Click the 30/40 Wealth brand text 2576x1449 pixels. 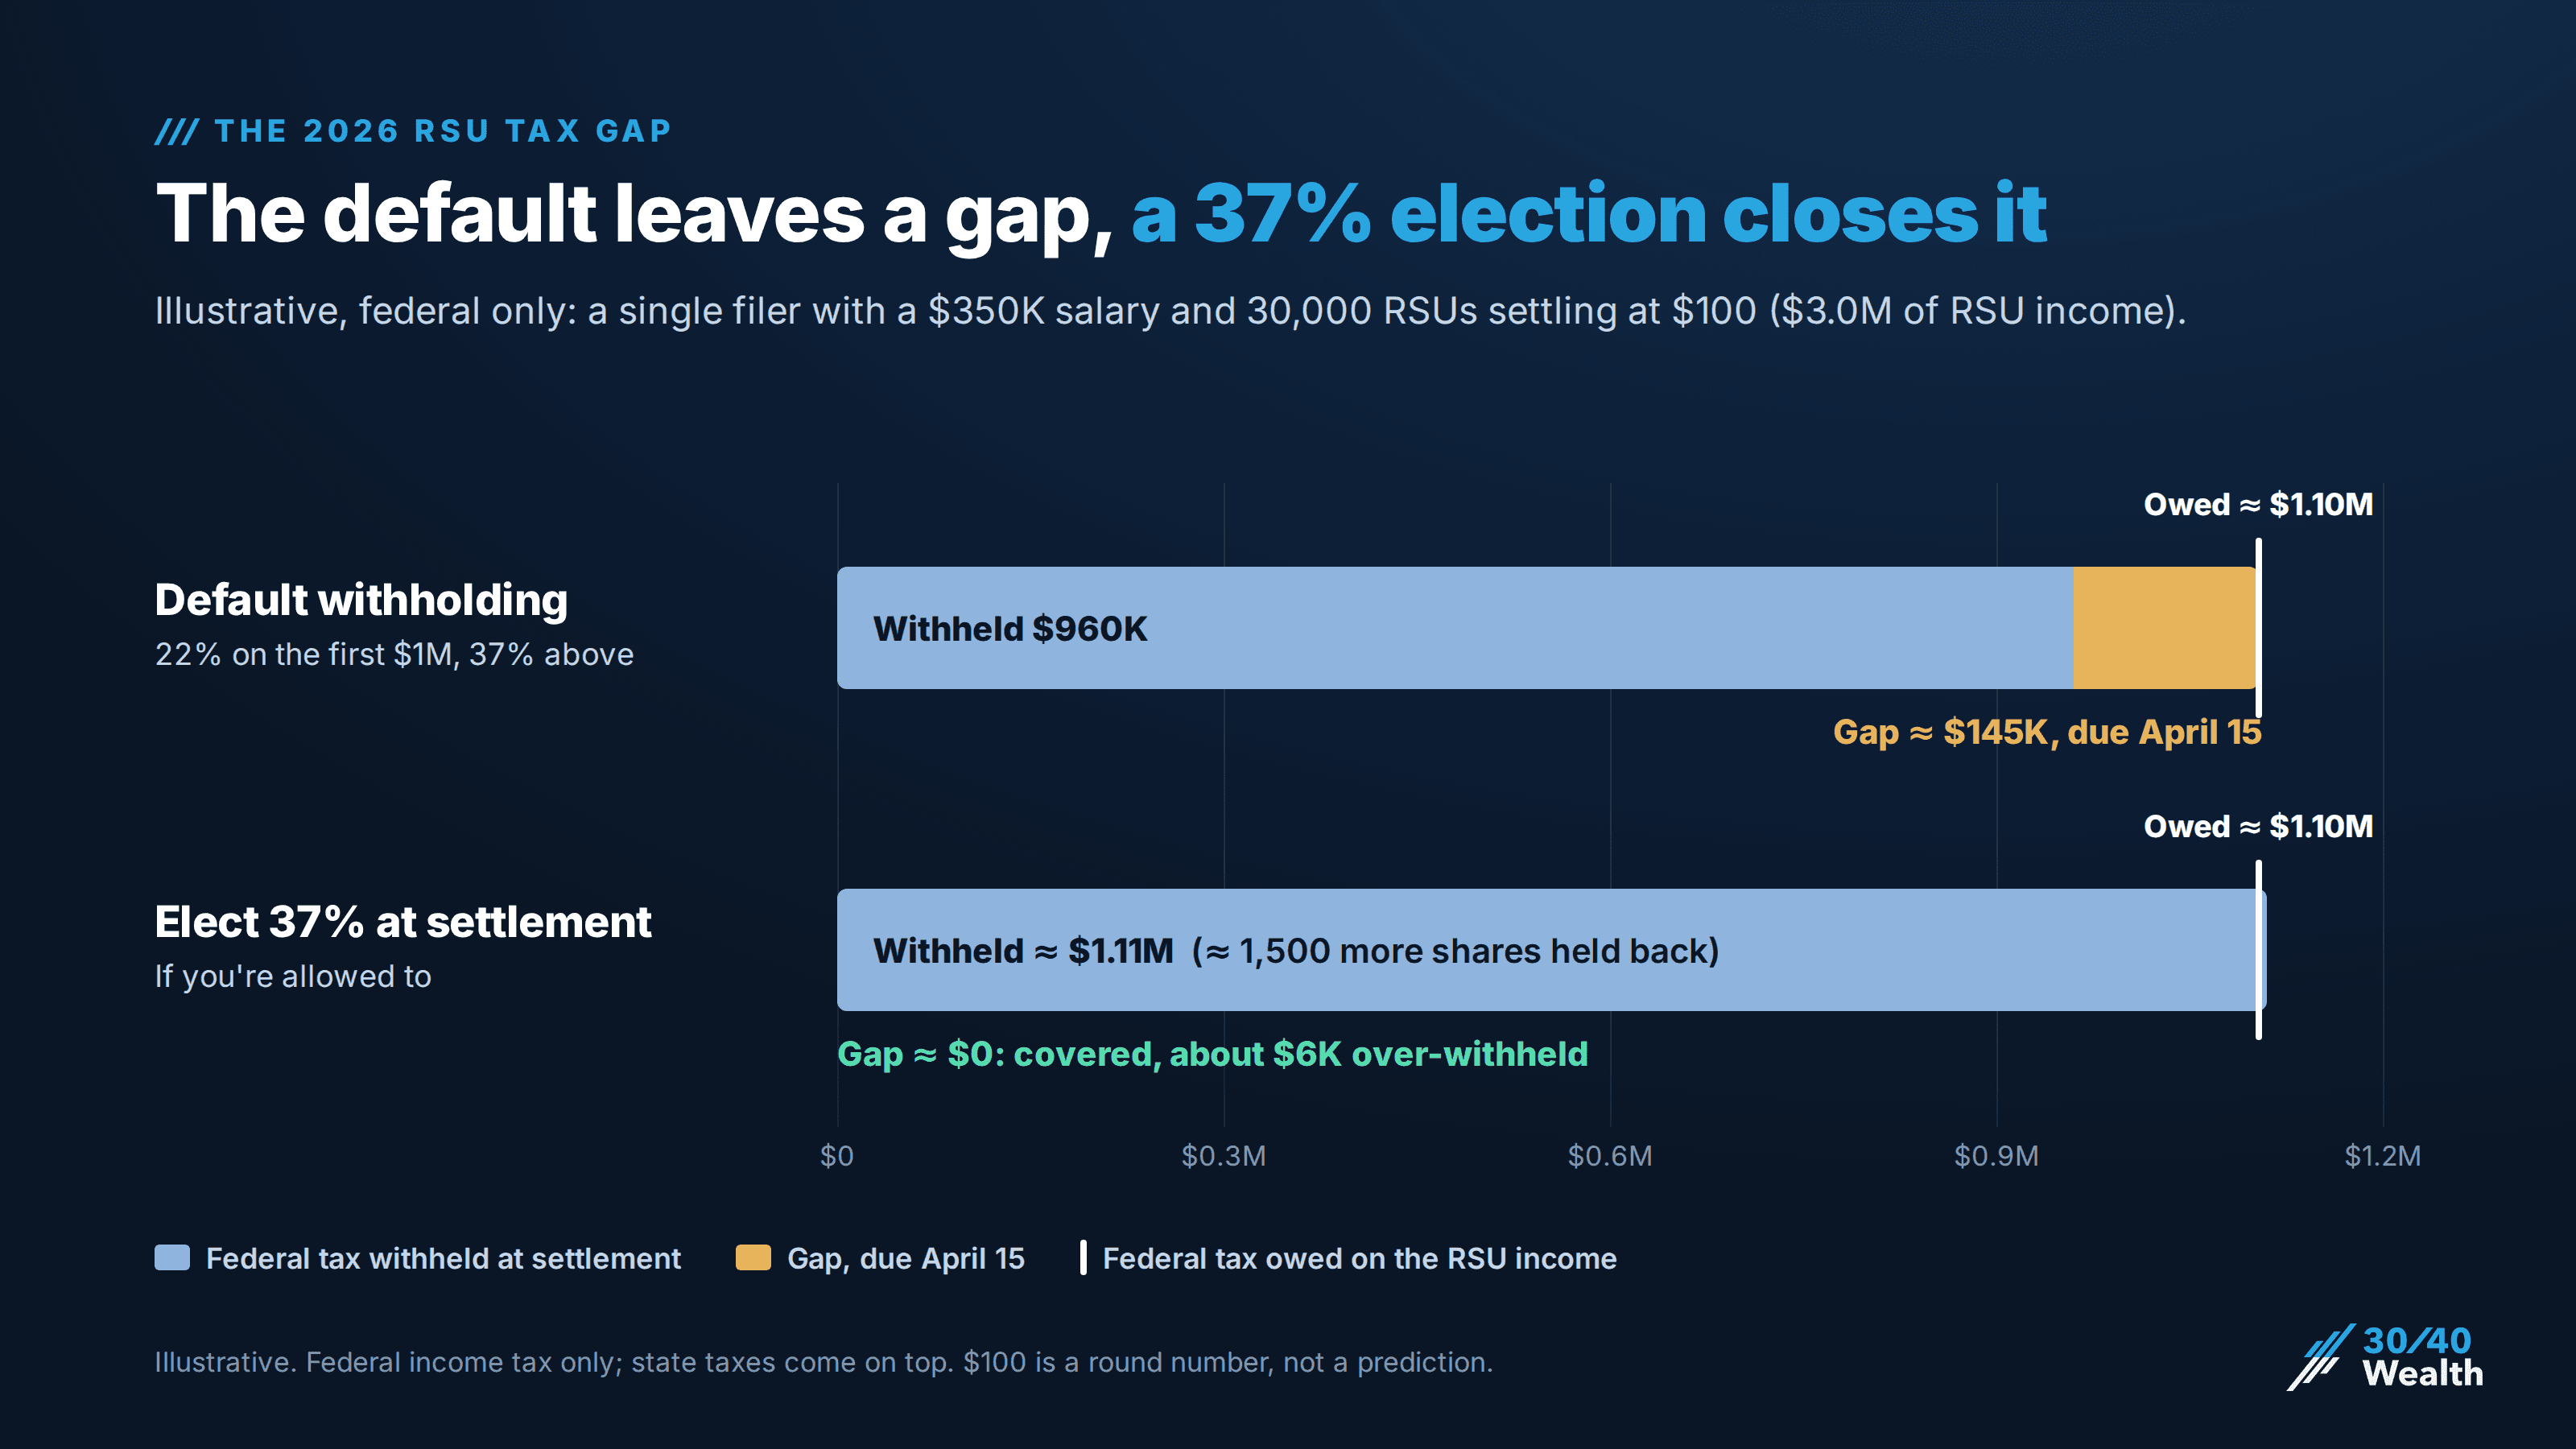coord(2423,1357)
